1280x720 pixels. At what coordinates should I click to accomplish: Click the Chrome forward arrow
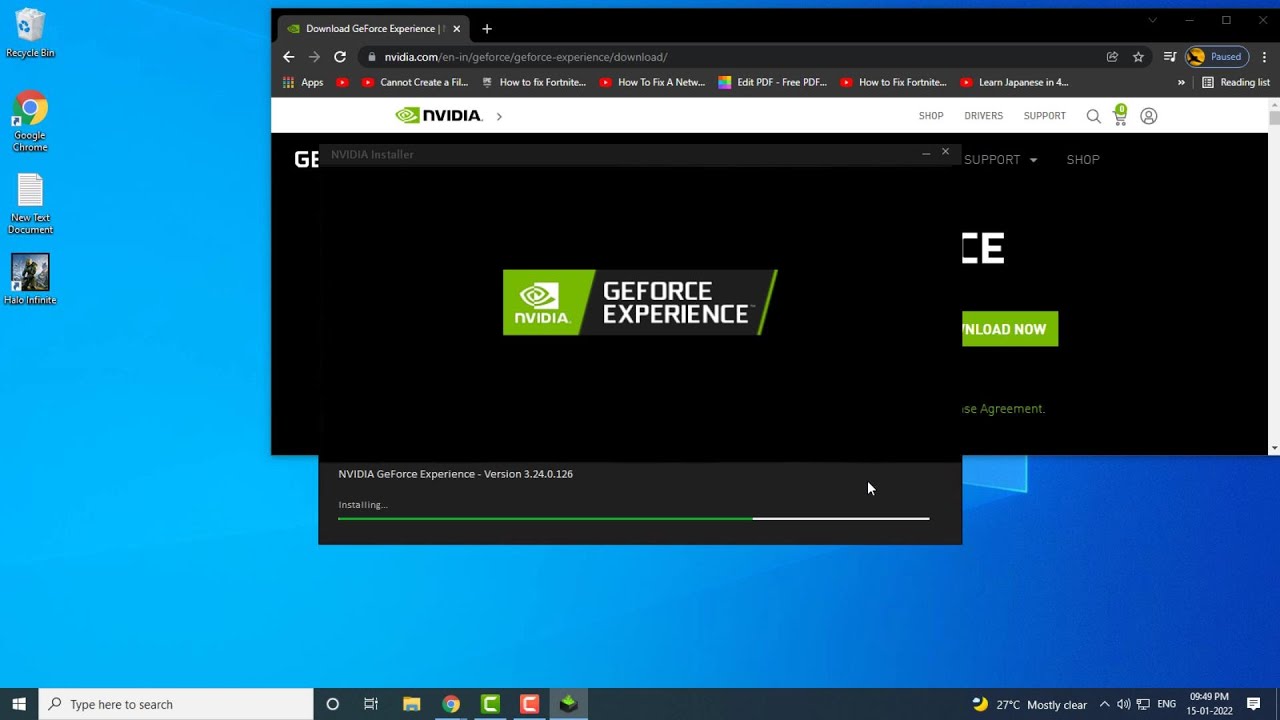point(314,57)
